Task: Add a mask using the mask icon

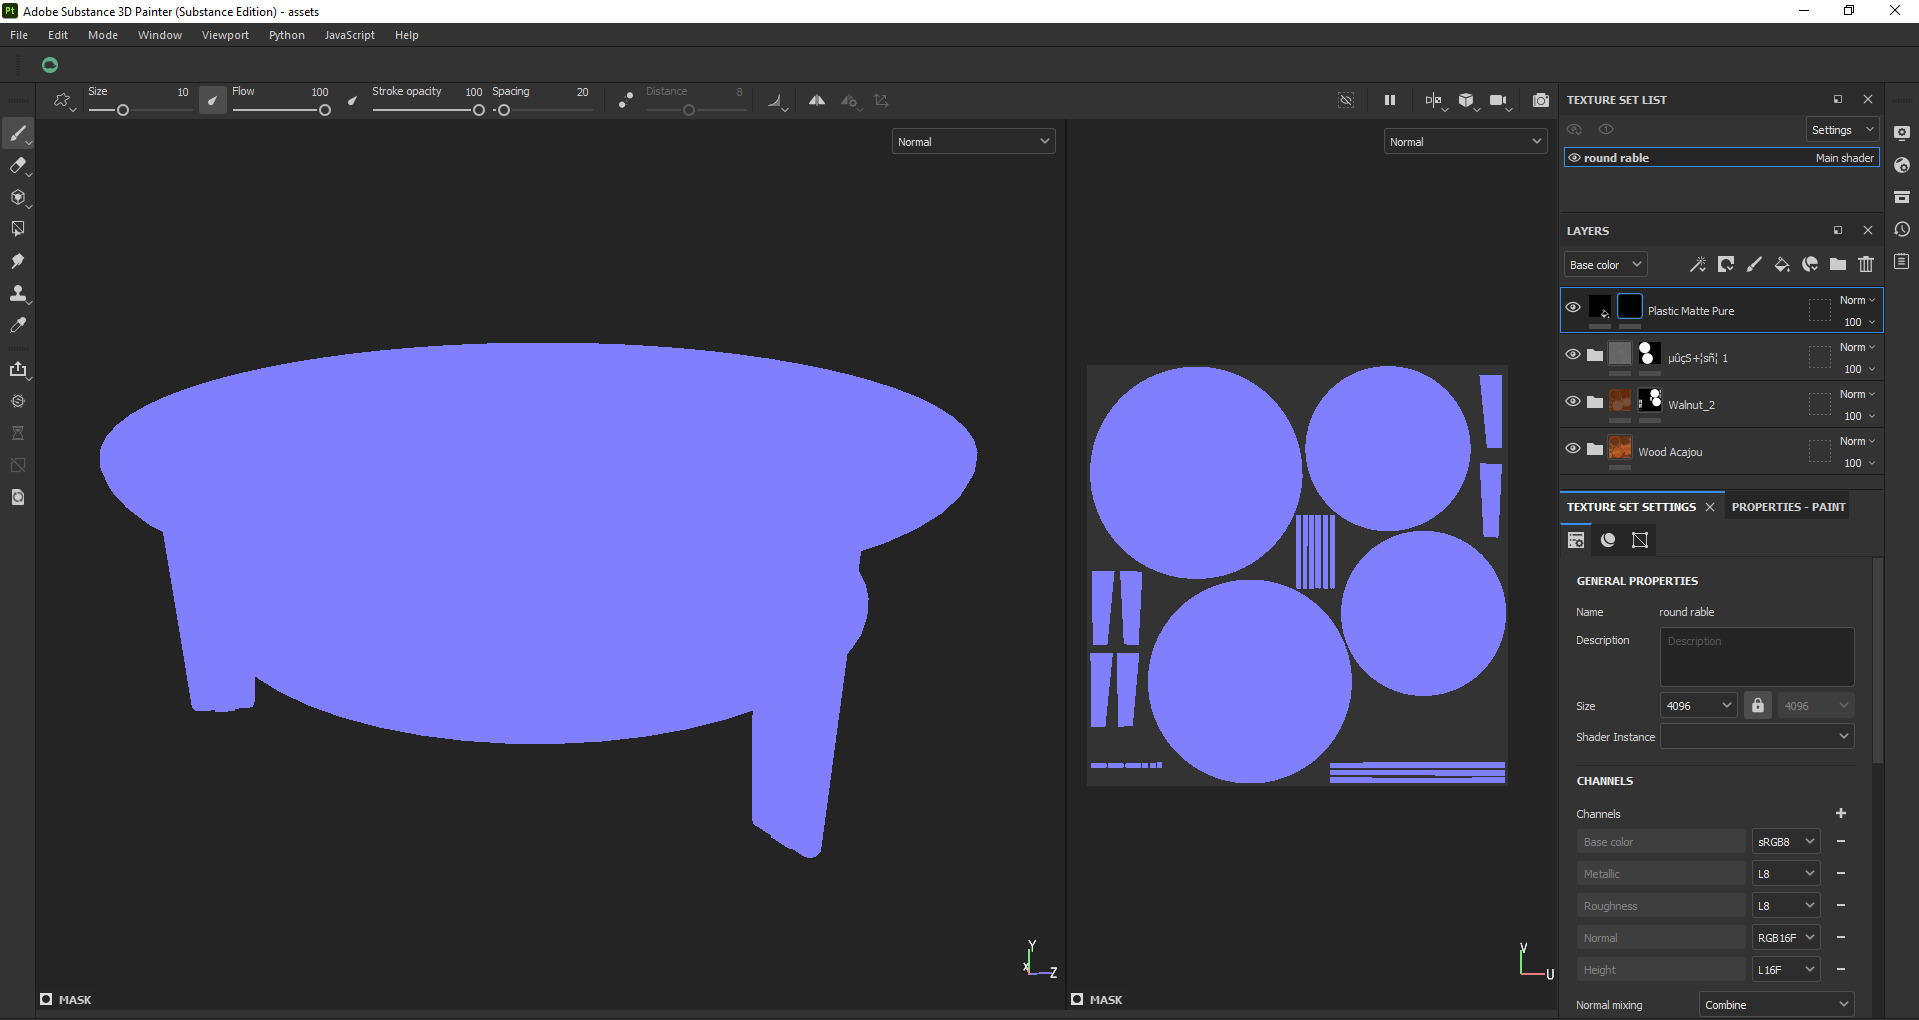Action: [x=1726, y=264]
